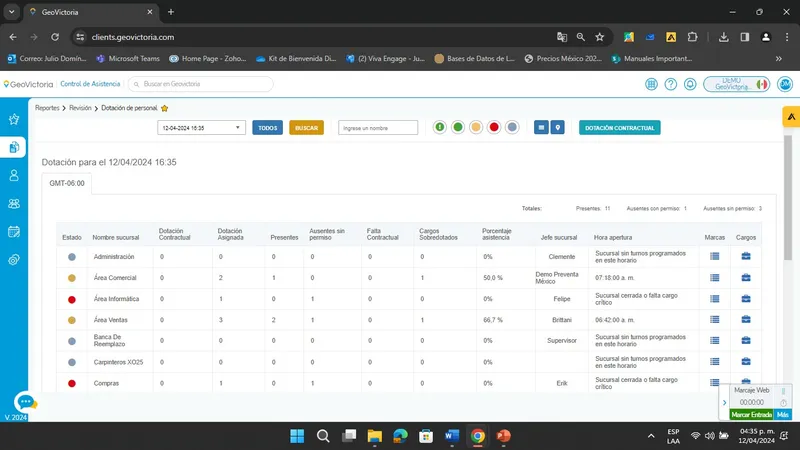This screenshot has height=450, width=800.
Task: Select the GMT-06:00 tab
Action: (67, 183)
